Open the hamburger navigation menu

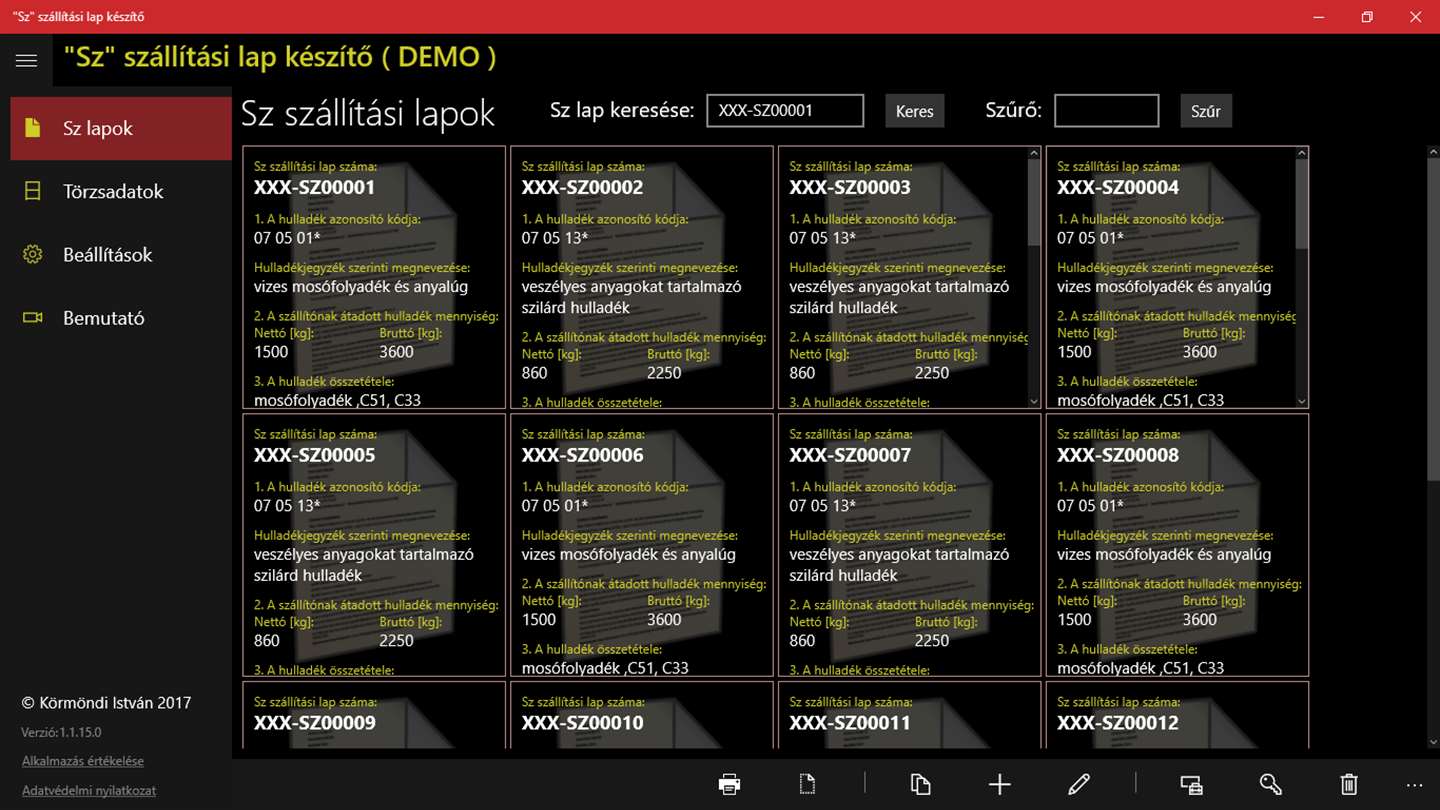(x=26, y=60)
